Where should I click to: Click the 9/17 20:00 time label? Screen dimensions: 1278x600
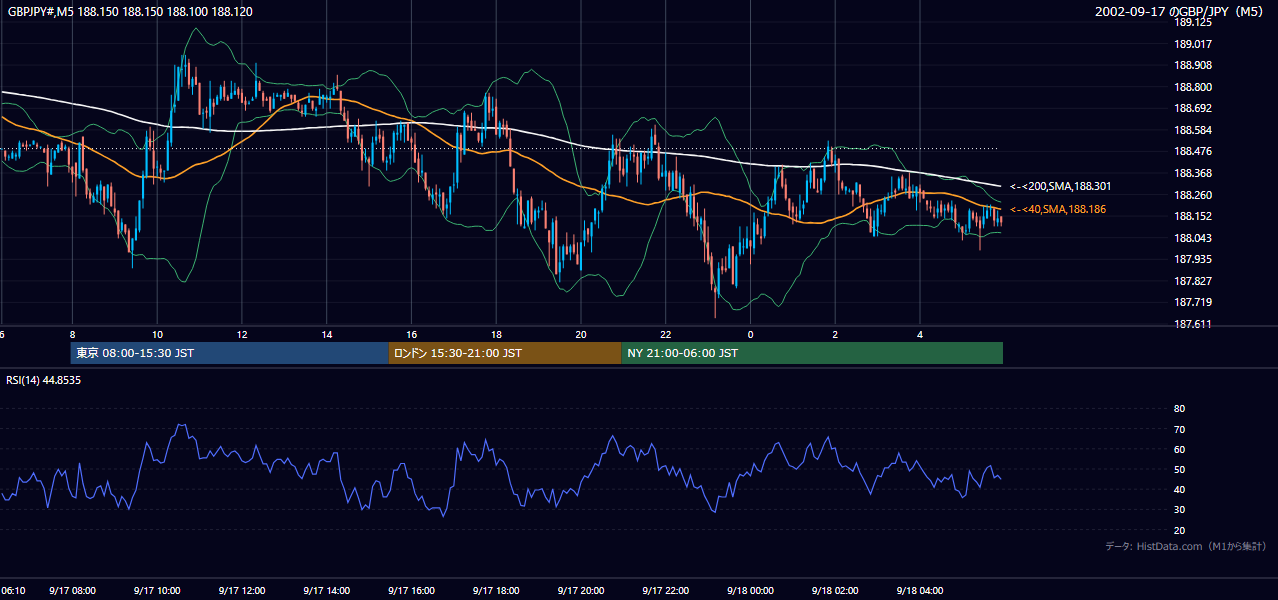pyautogui.click(x=581, y=591)
